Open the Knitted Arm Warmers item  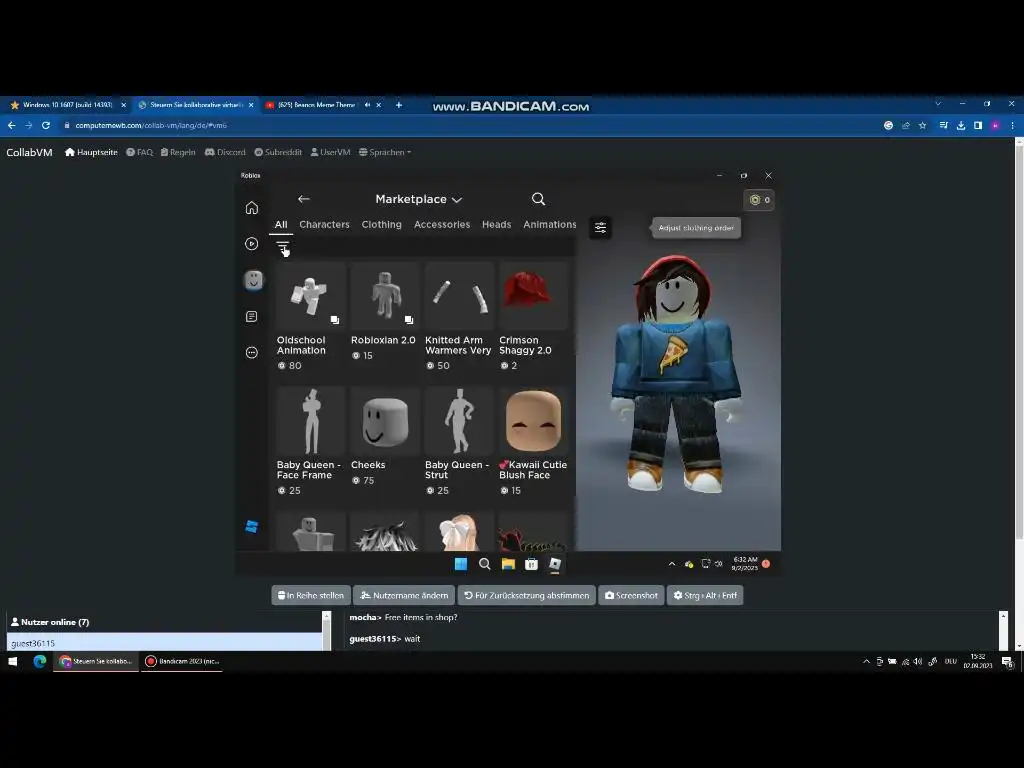458,317
